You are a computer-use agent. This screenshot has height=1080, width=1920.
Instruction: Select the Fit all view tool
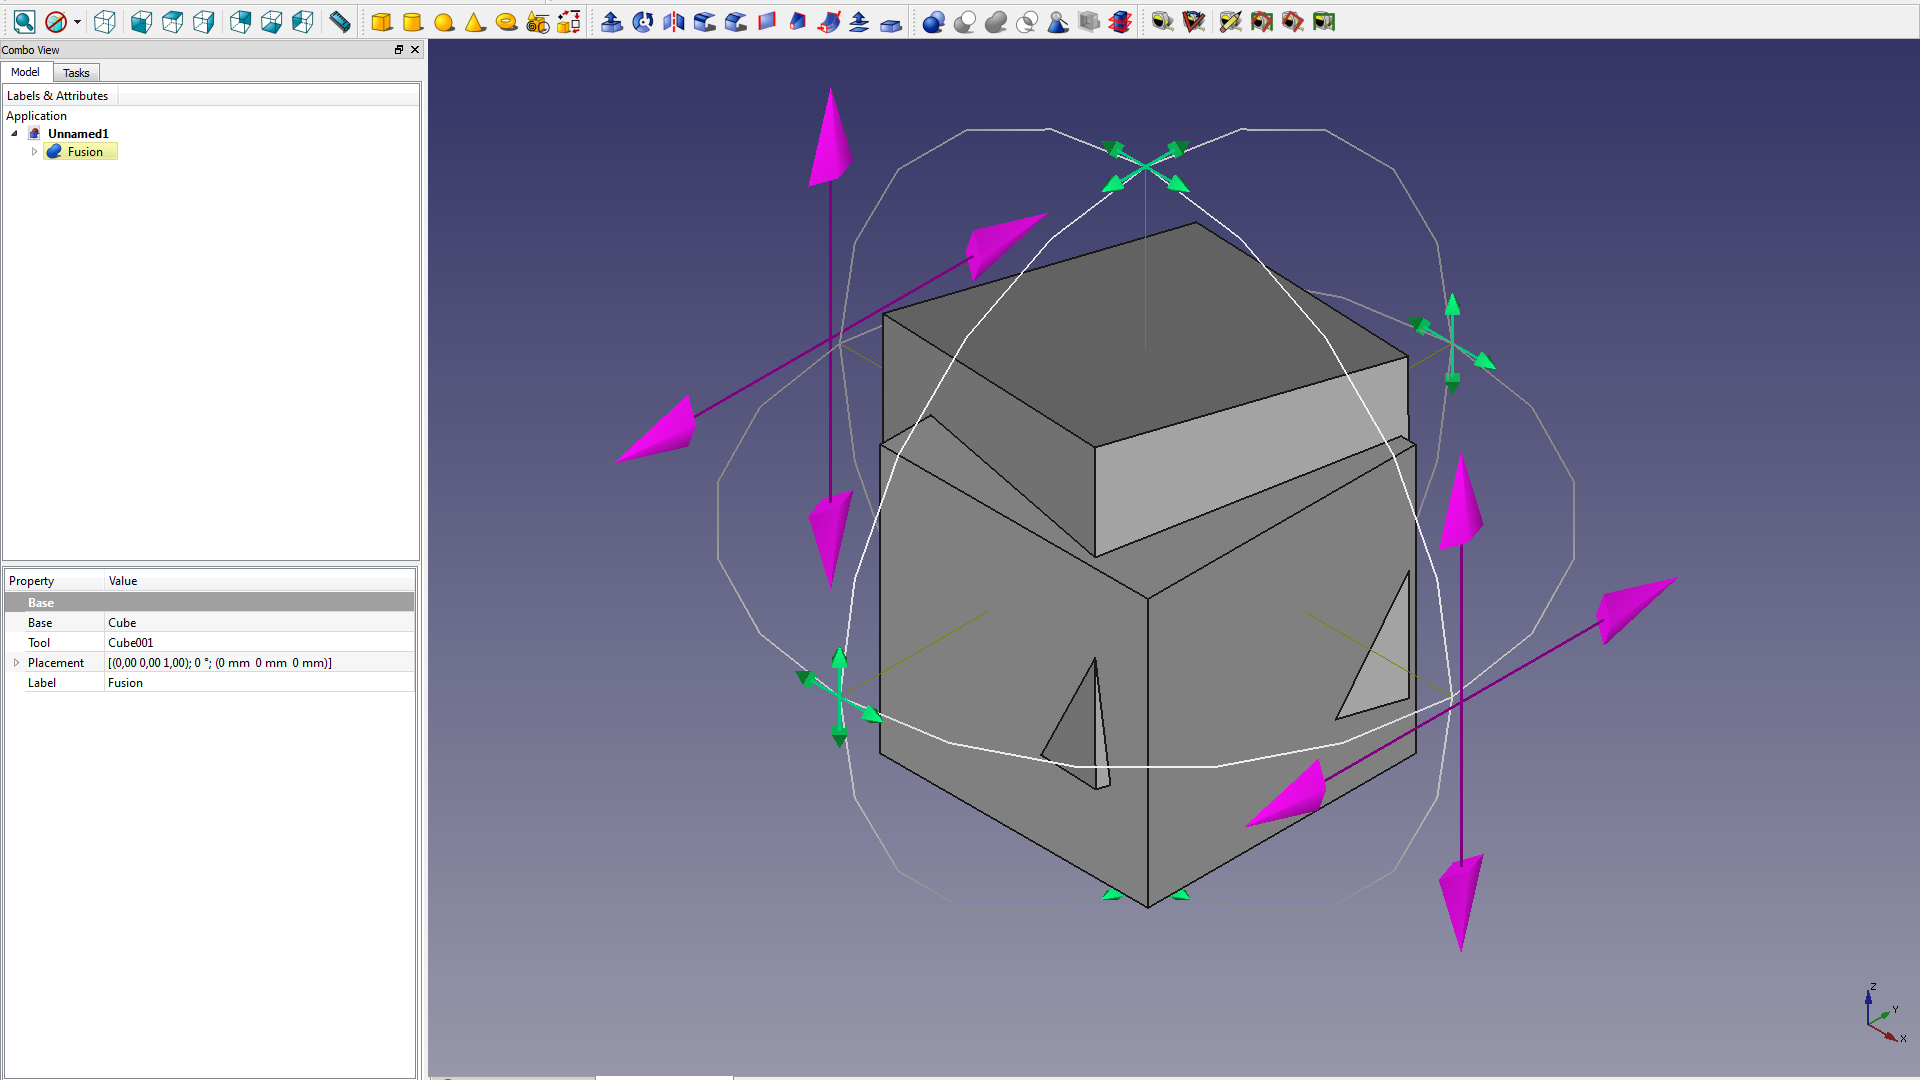coord(23,21)
